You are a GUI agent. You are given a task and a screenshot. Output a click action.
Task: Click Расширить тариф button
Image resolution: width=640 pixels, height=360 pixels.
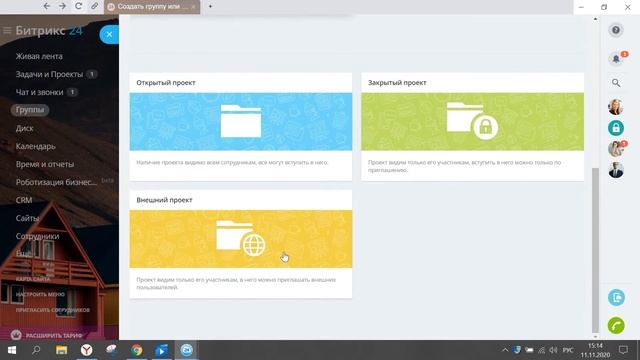[47, 336]
